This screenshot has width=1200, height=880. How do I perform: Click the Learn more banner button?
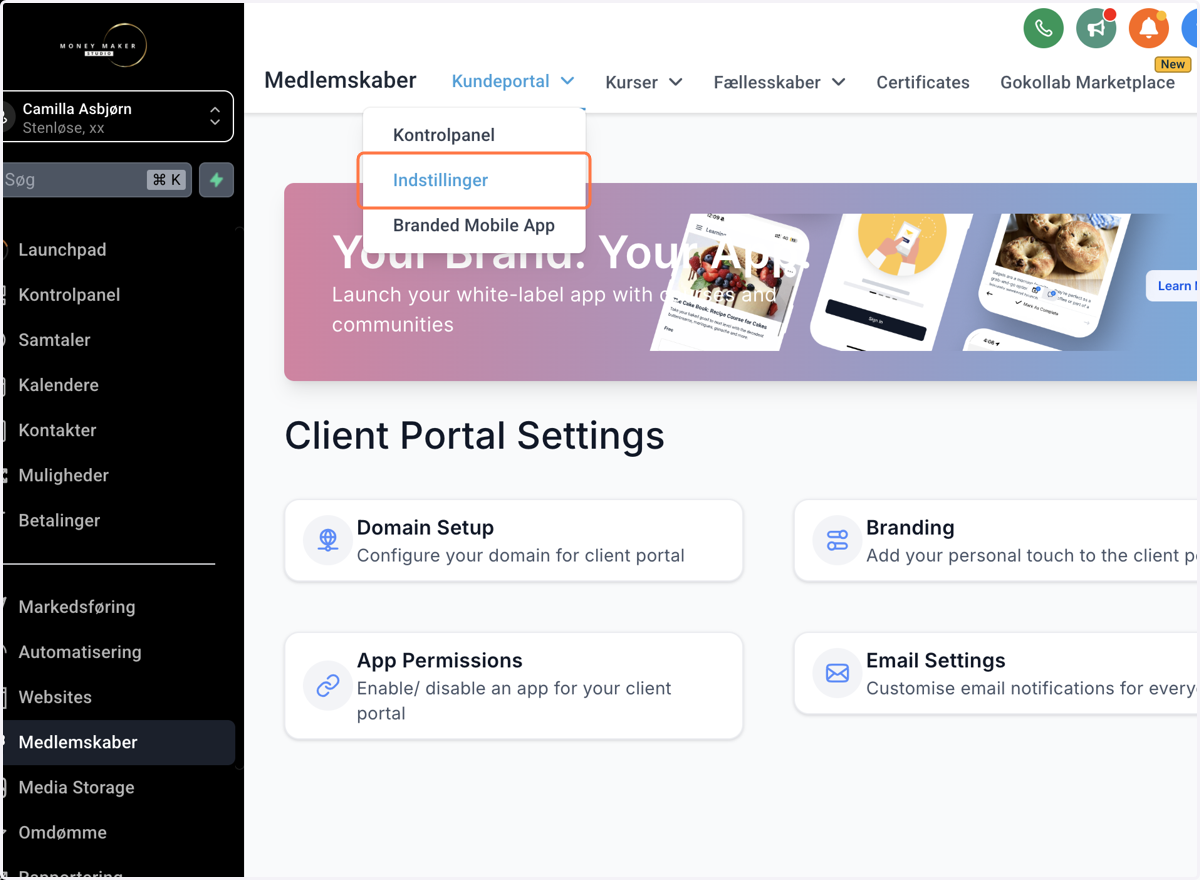(1172, 286)
